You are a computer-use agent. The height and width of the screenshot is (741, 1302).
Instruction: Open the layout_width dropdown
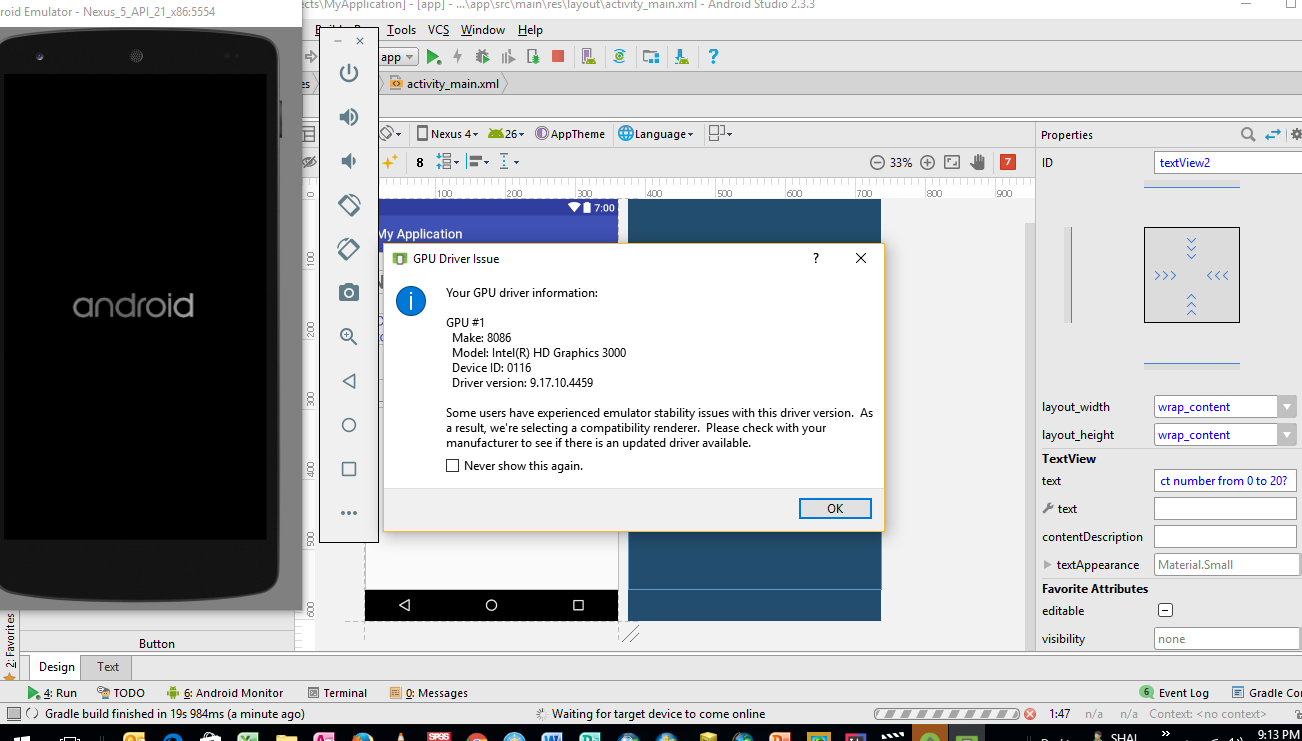click(1286, 407)
